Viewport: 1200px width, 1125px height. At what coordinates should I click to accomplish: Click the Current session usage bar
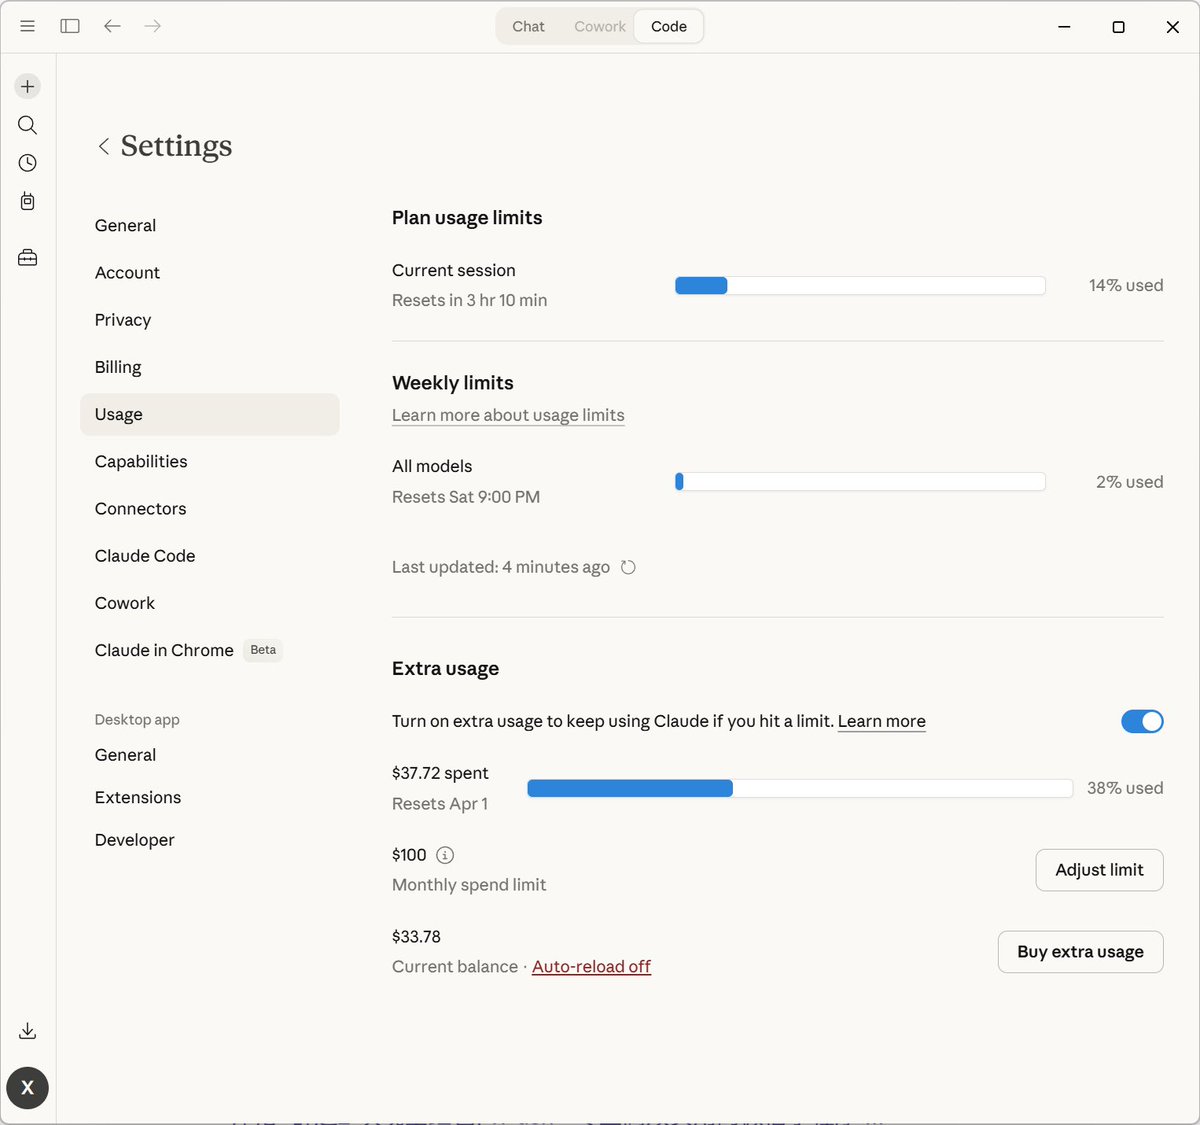860,286
